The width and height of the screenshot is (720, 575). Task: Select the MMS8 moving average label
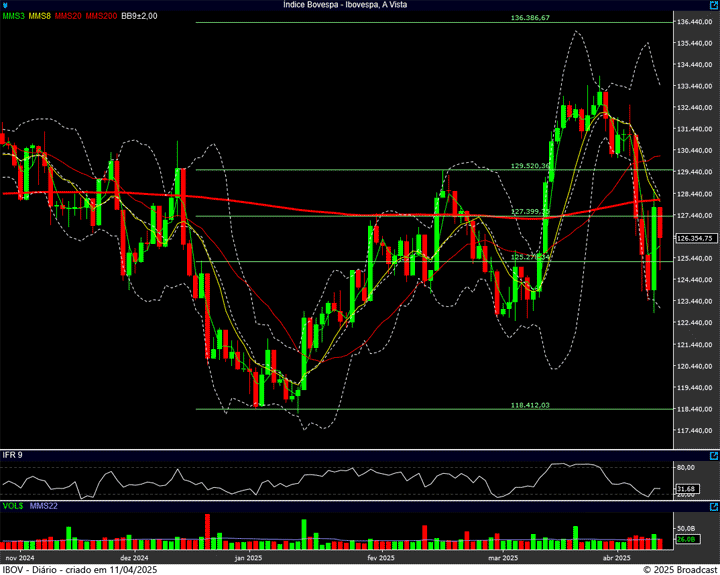(x=41, y=17)
